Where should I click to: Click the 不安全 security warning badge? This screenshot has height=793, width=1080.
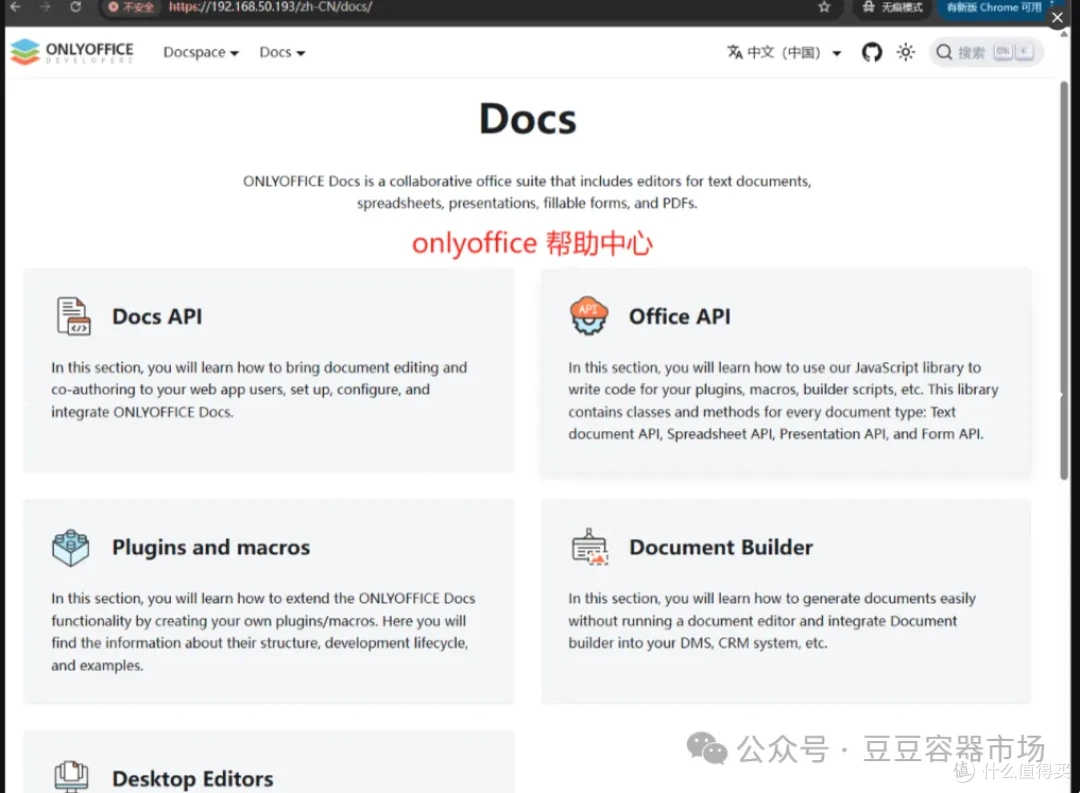pyautogui.click(x=131, y=7)
